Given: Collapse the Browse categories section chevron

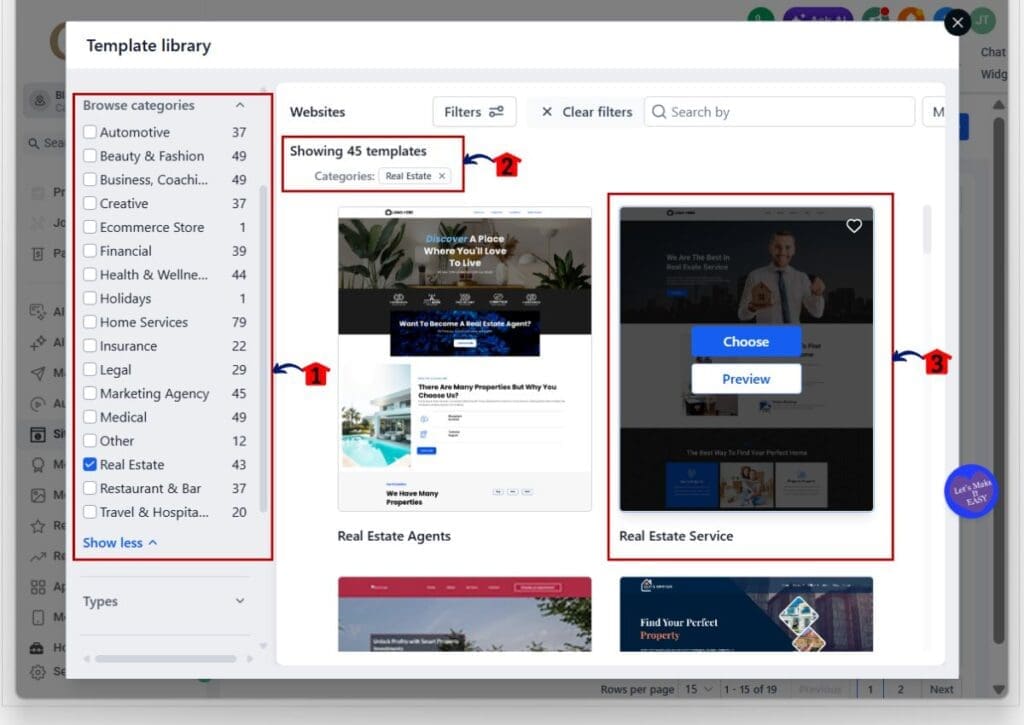Looking at the screenshot, I should click(240, 105).
